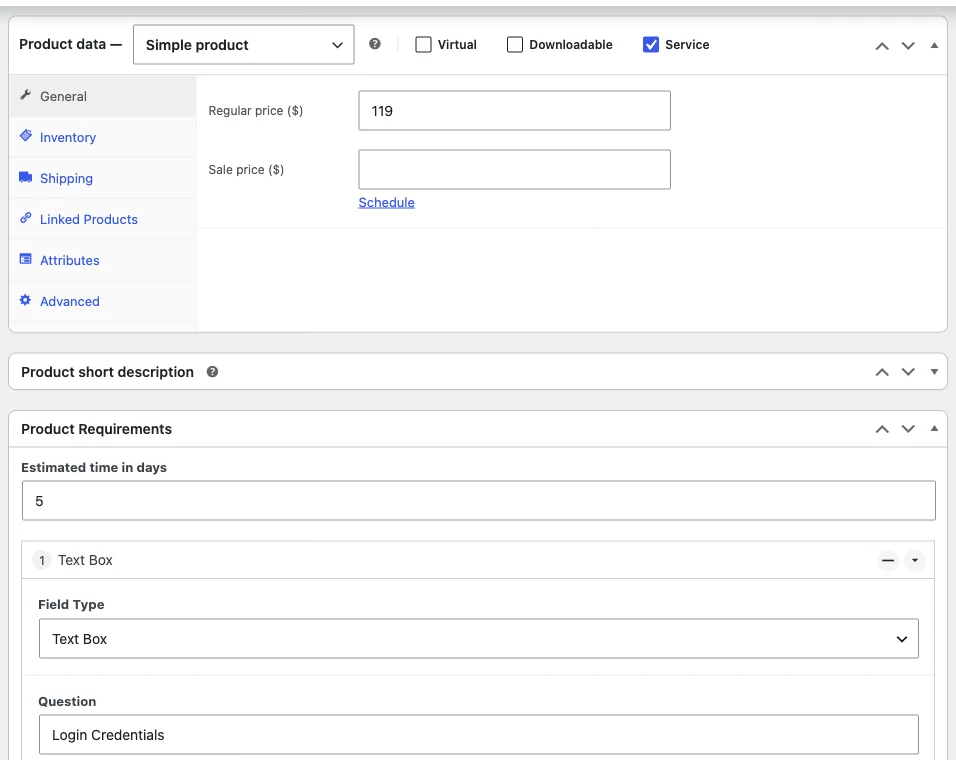This screenshot has width=956, height=760.
Task: Collapse the Product Requirements panel
Action: click(934, 428)
